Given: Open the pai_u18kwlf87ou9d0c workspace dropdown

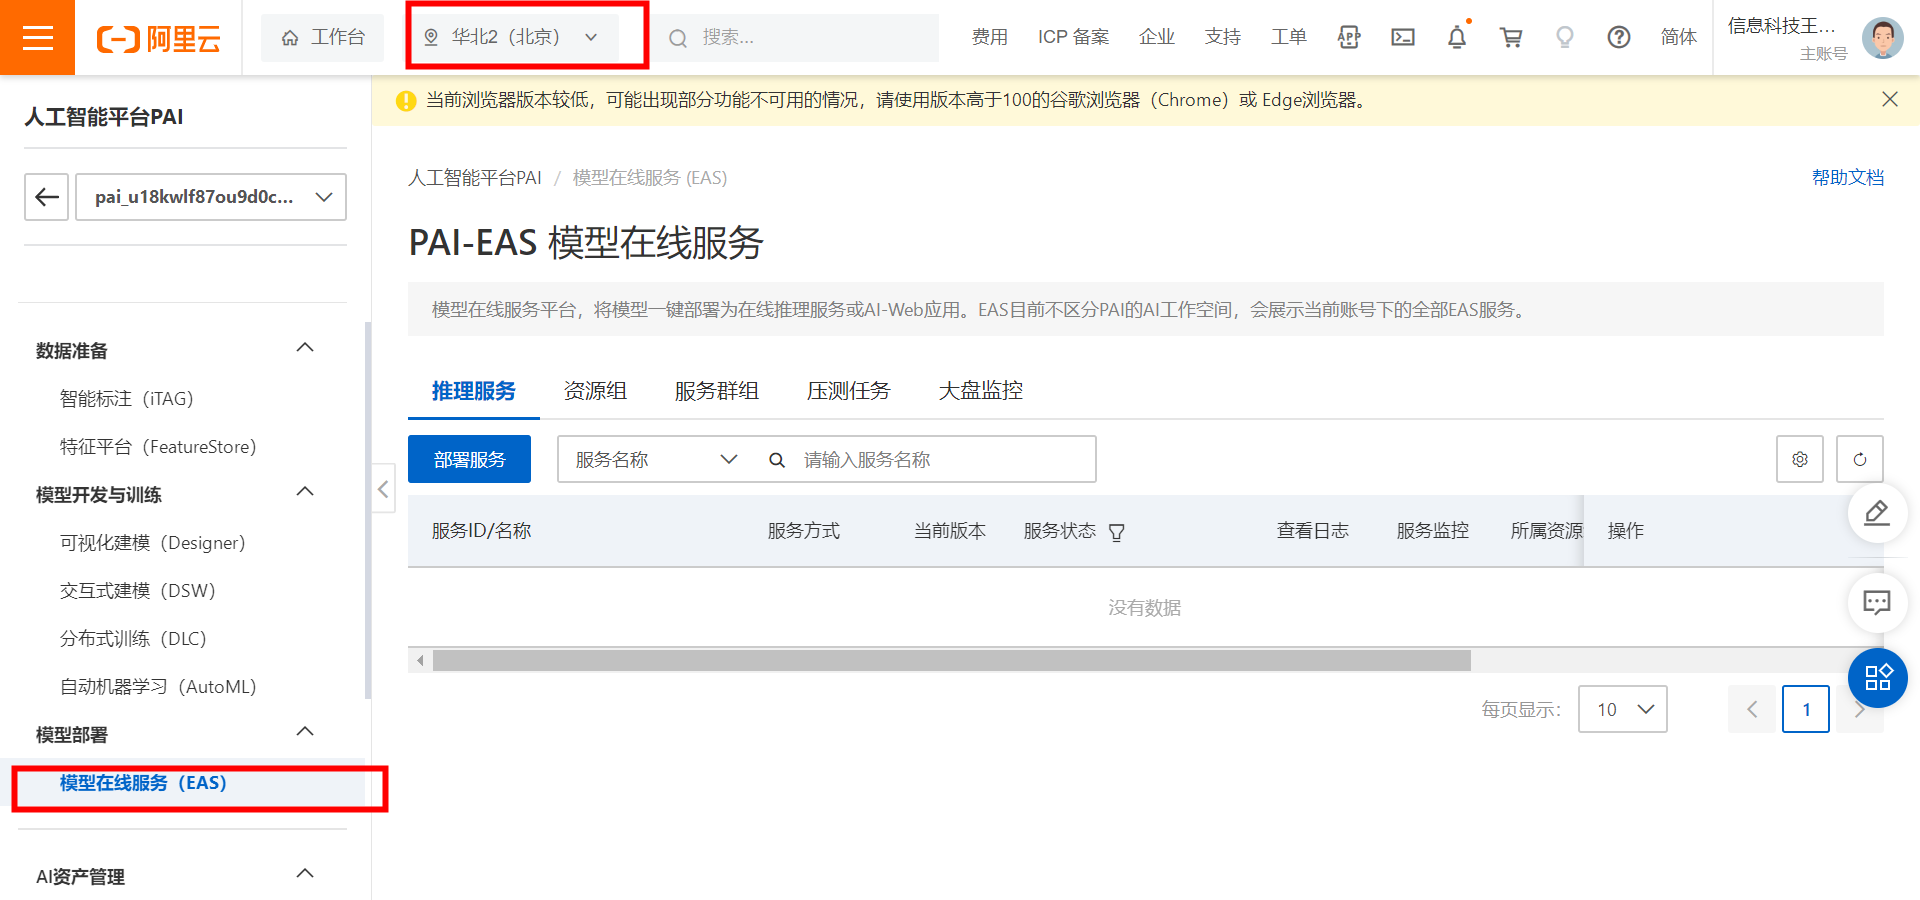Looking at the screenshot, I should point(211,197).
